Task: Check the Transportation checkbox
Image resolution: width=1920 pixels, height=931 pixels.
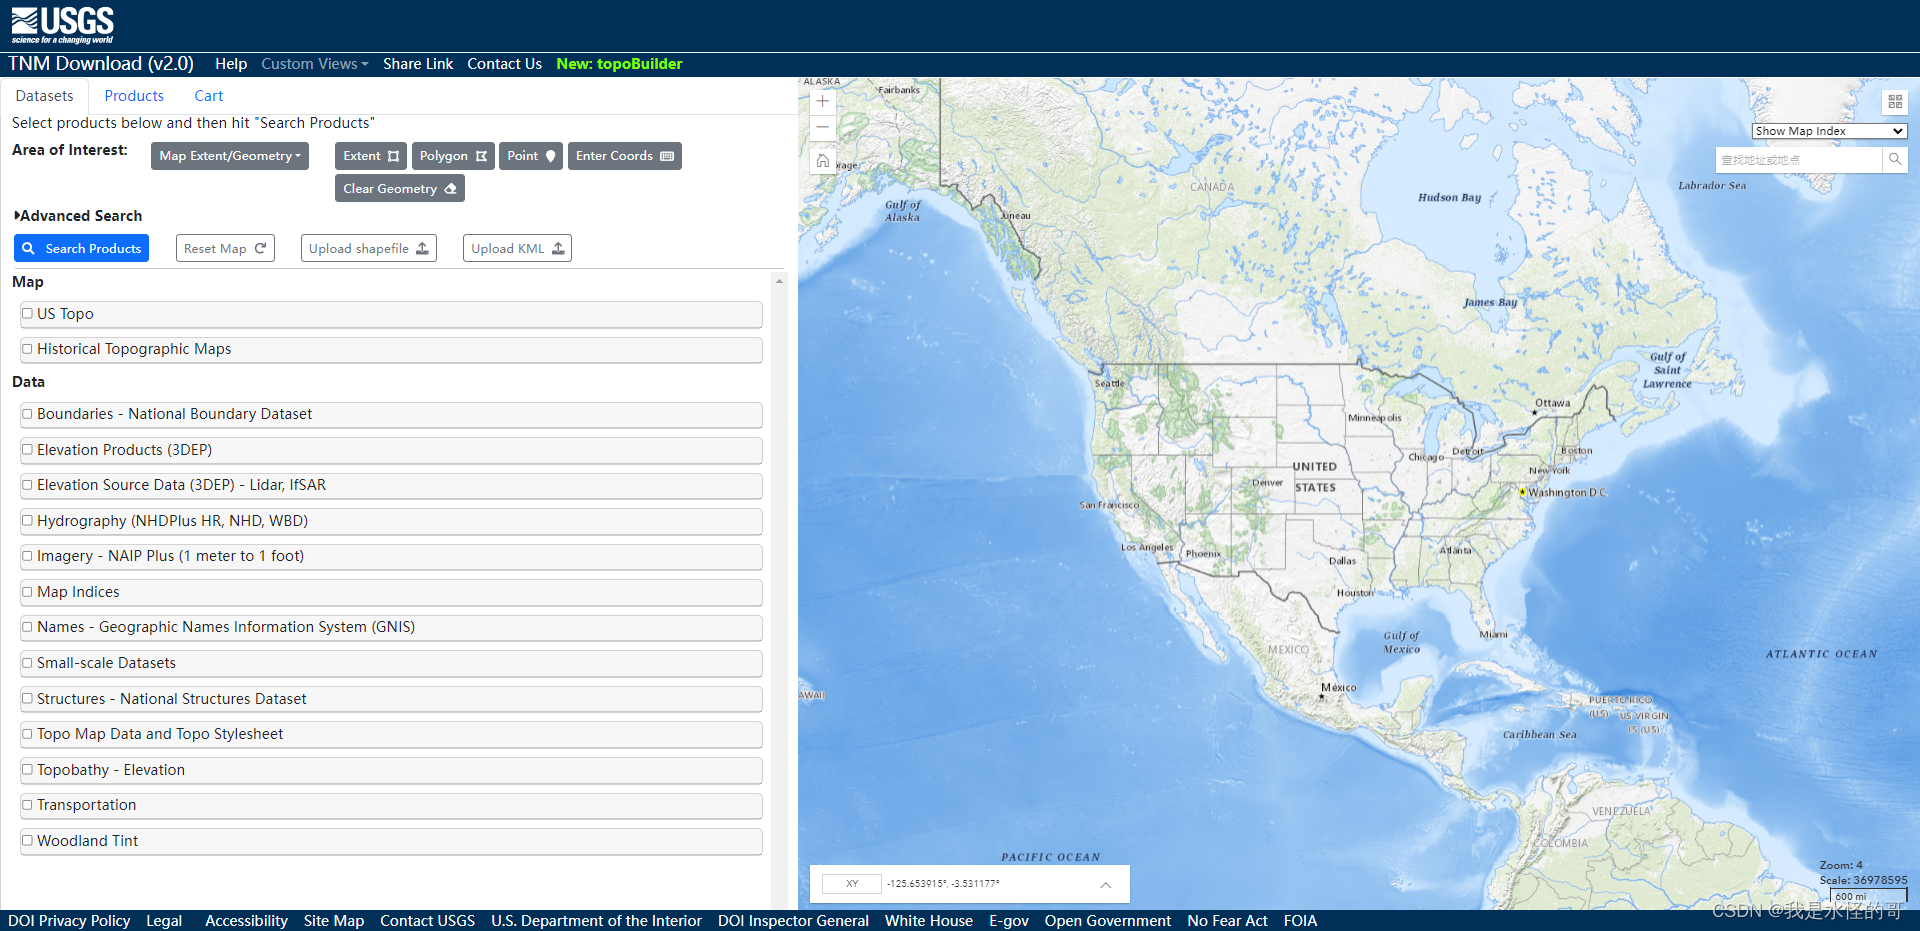Action: click(28, 805)
